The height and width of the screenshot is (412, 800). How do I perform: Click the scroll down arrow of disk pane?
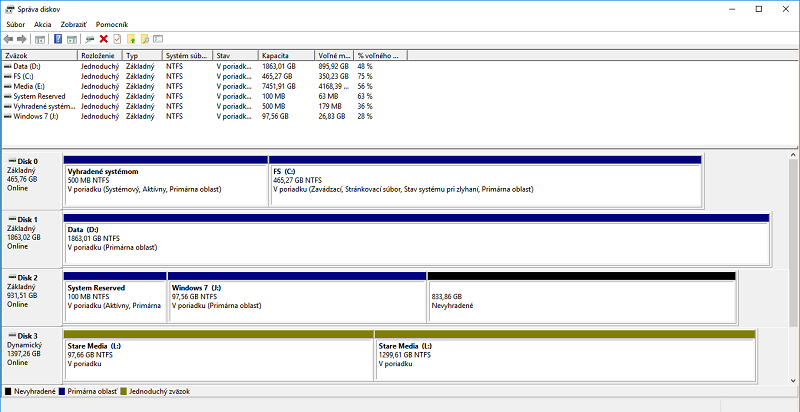point(794,380)
